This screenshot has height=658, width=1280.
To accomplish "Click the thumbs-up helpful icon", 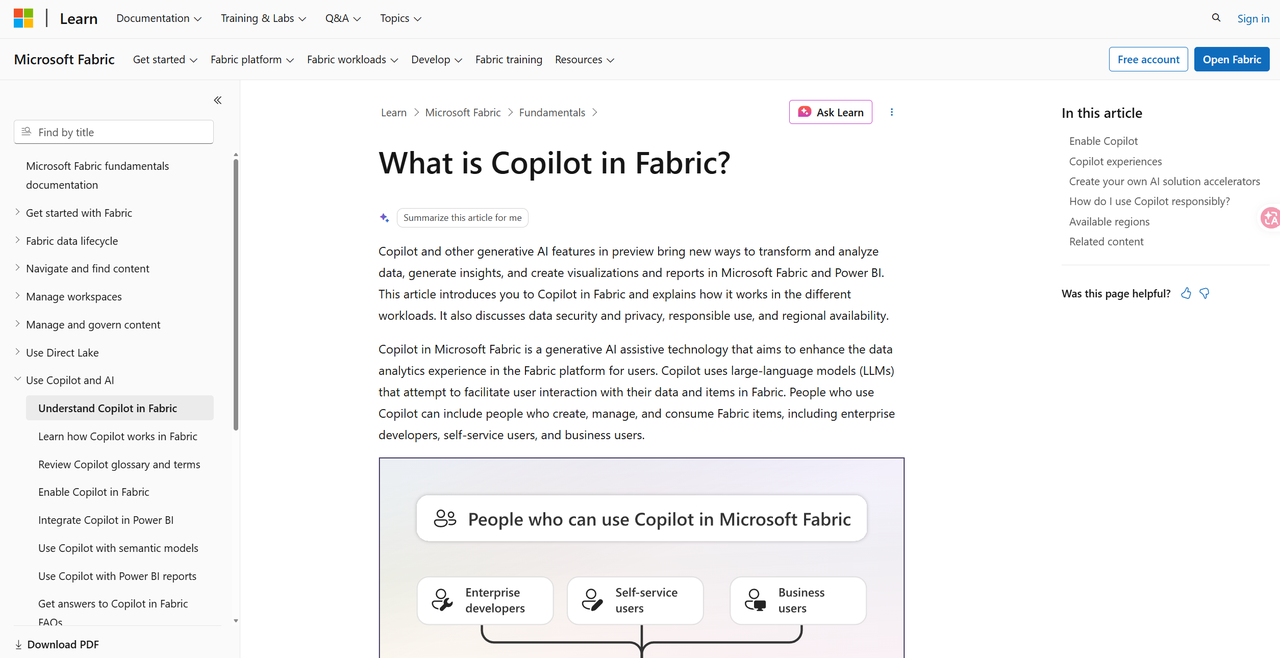I will click(x=1186, y=293).
